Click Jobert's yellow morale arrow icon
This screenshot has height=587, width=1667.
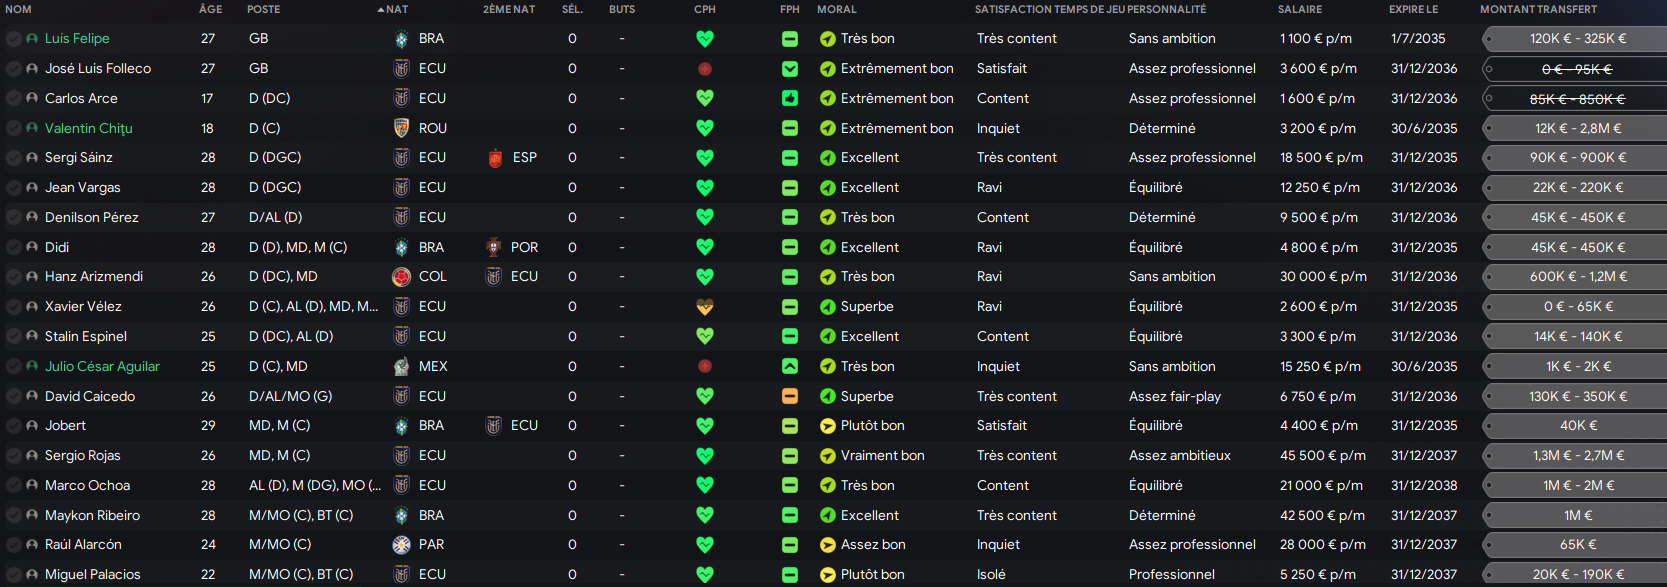[x=827, y=426]
